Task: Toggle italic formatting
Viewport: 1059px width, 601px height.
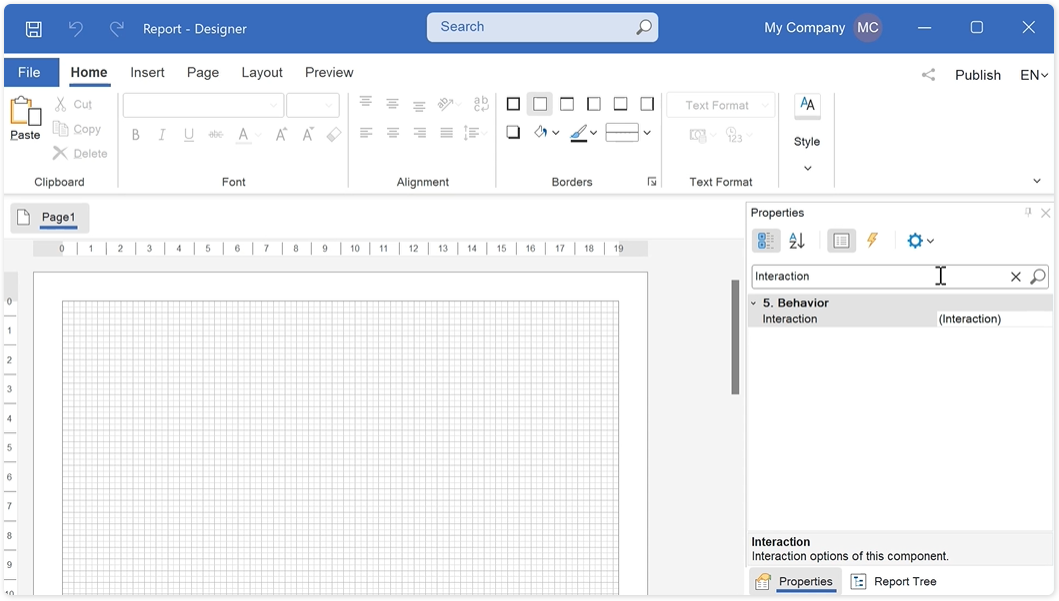Action: click(x=162, y=135)
